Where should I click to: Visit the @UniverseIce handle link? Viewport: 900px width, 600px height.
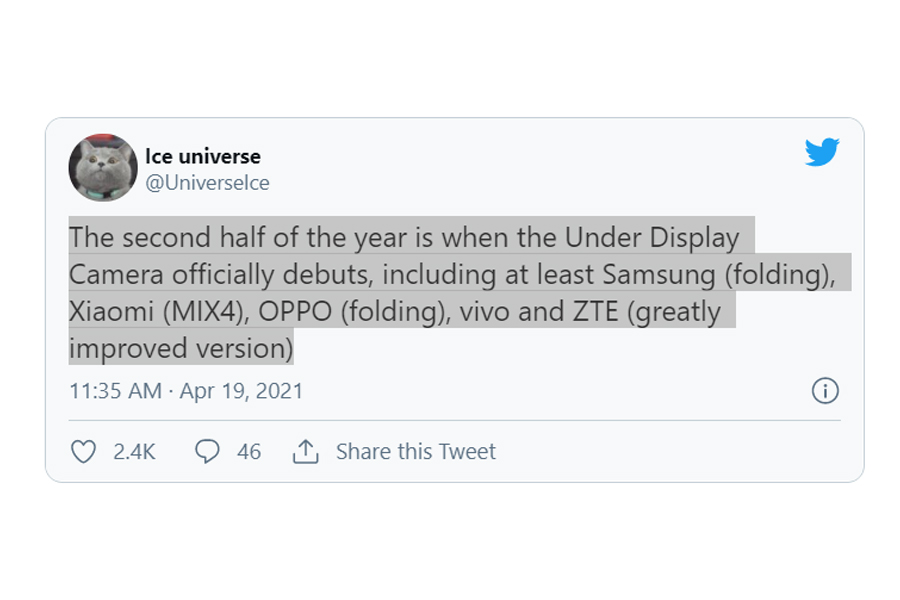tap(207, 183)
